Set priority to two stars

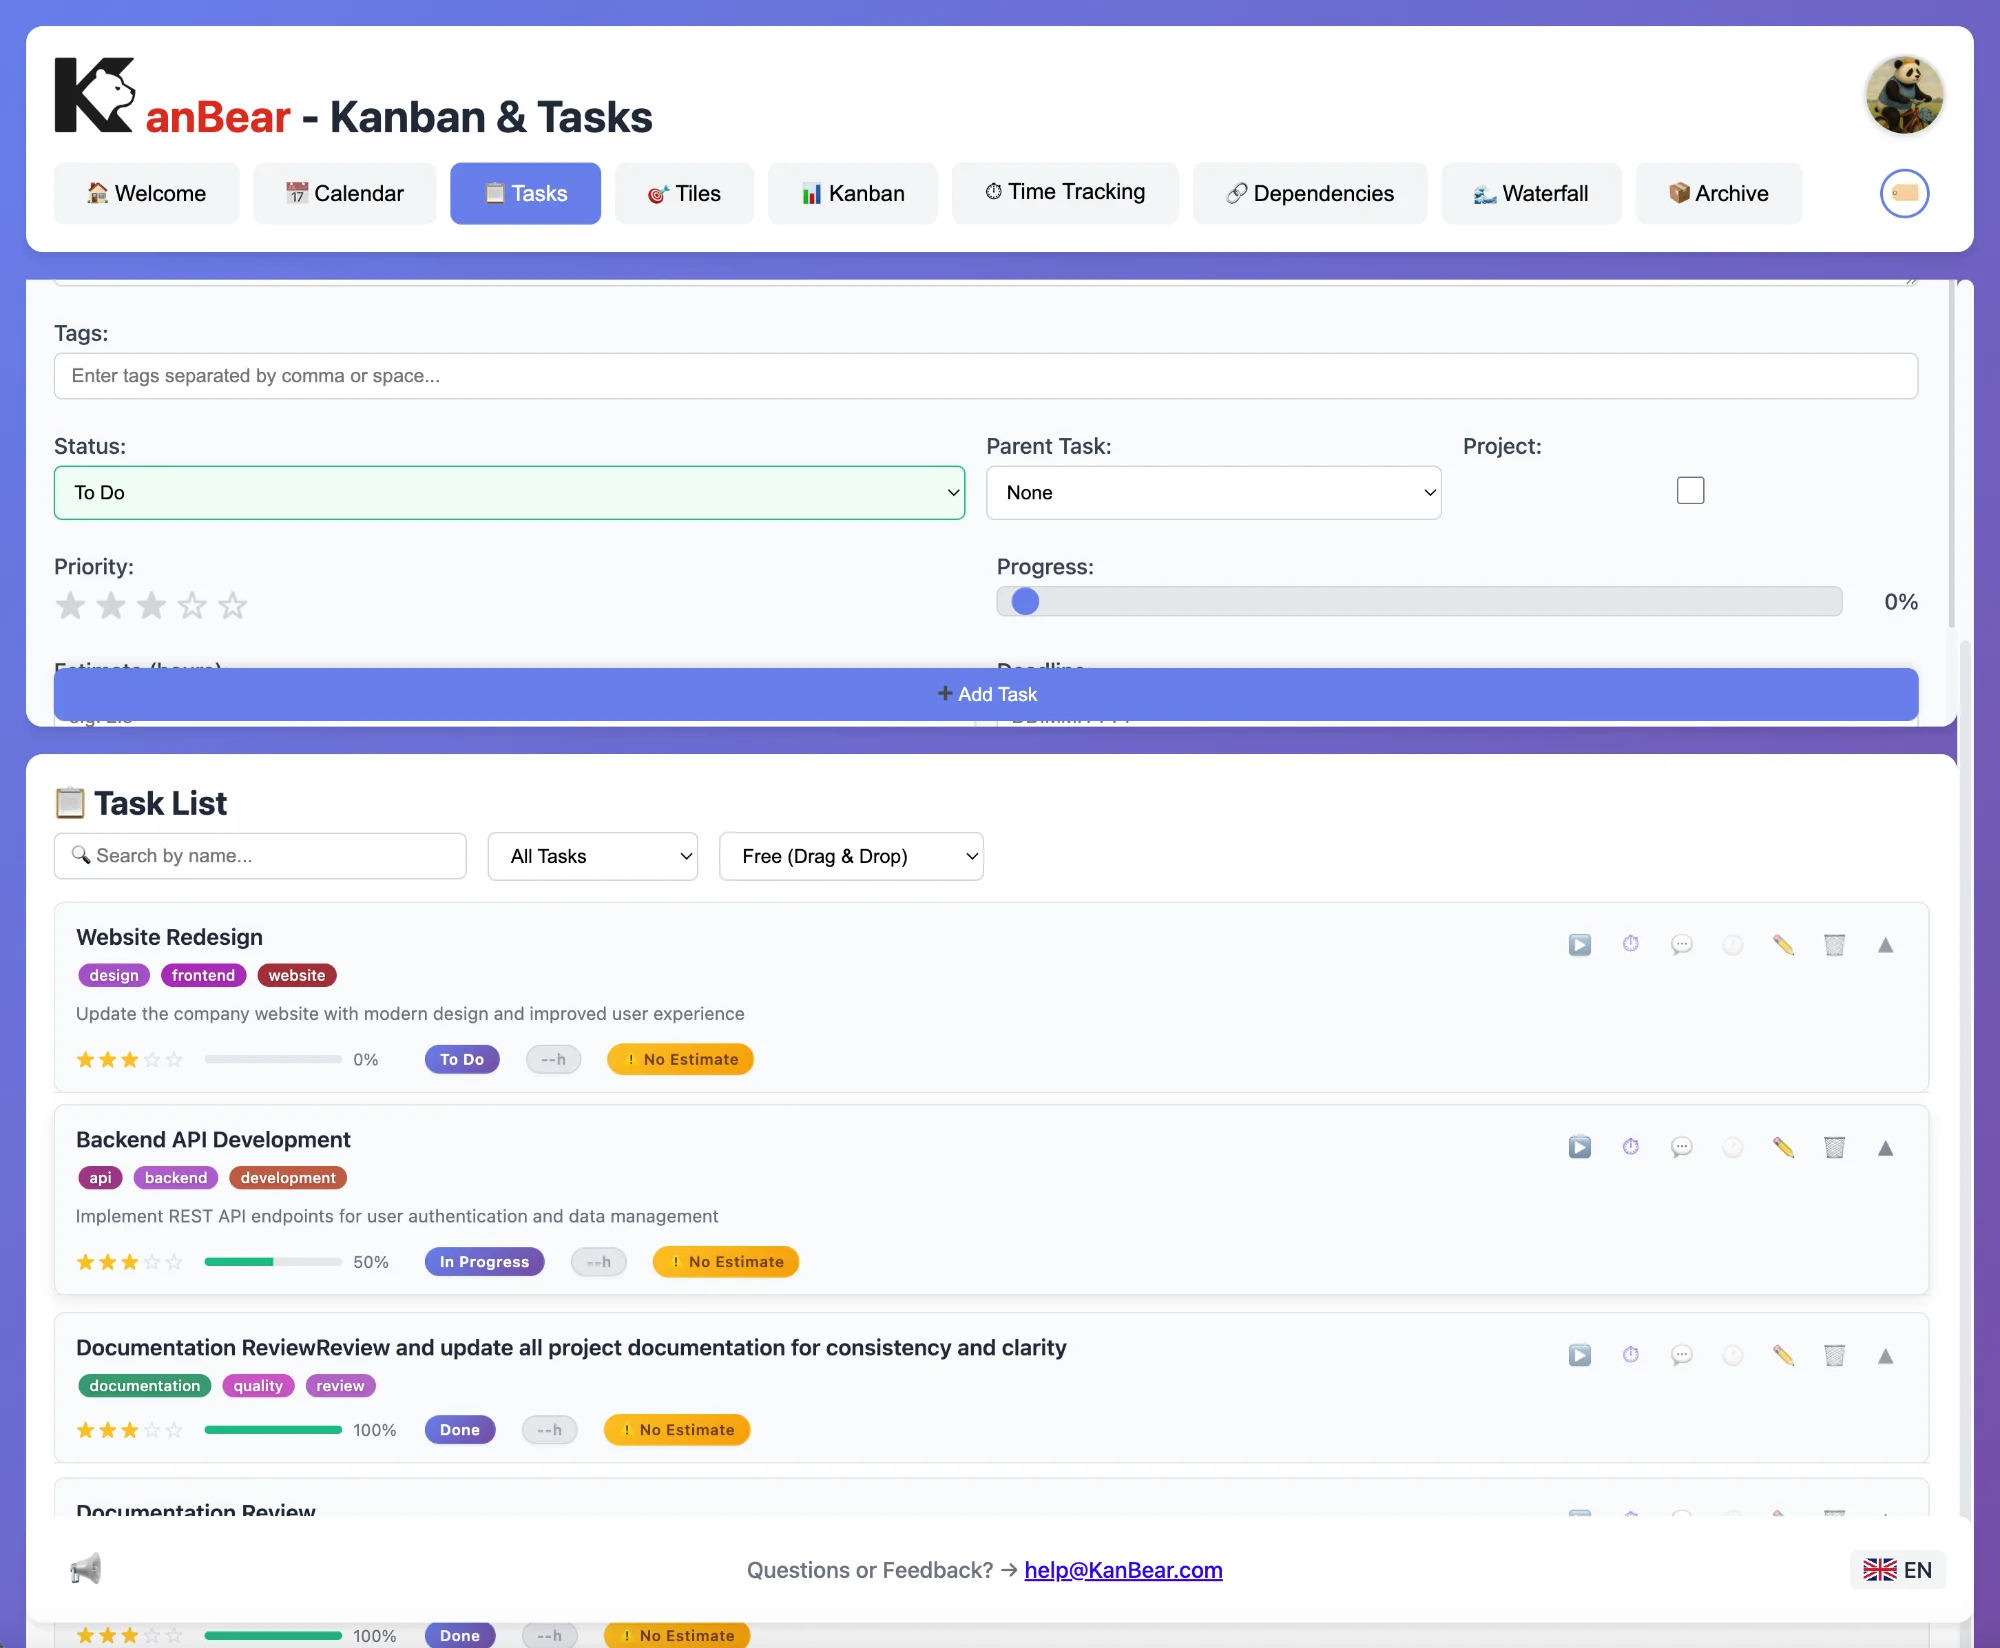point(111,605)
